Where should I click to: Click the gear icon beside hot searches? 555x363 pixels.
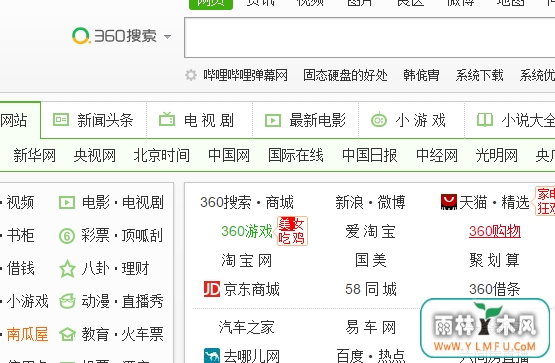(191, 75)
